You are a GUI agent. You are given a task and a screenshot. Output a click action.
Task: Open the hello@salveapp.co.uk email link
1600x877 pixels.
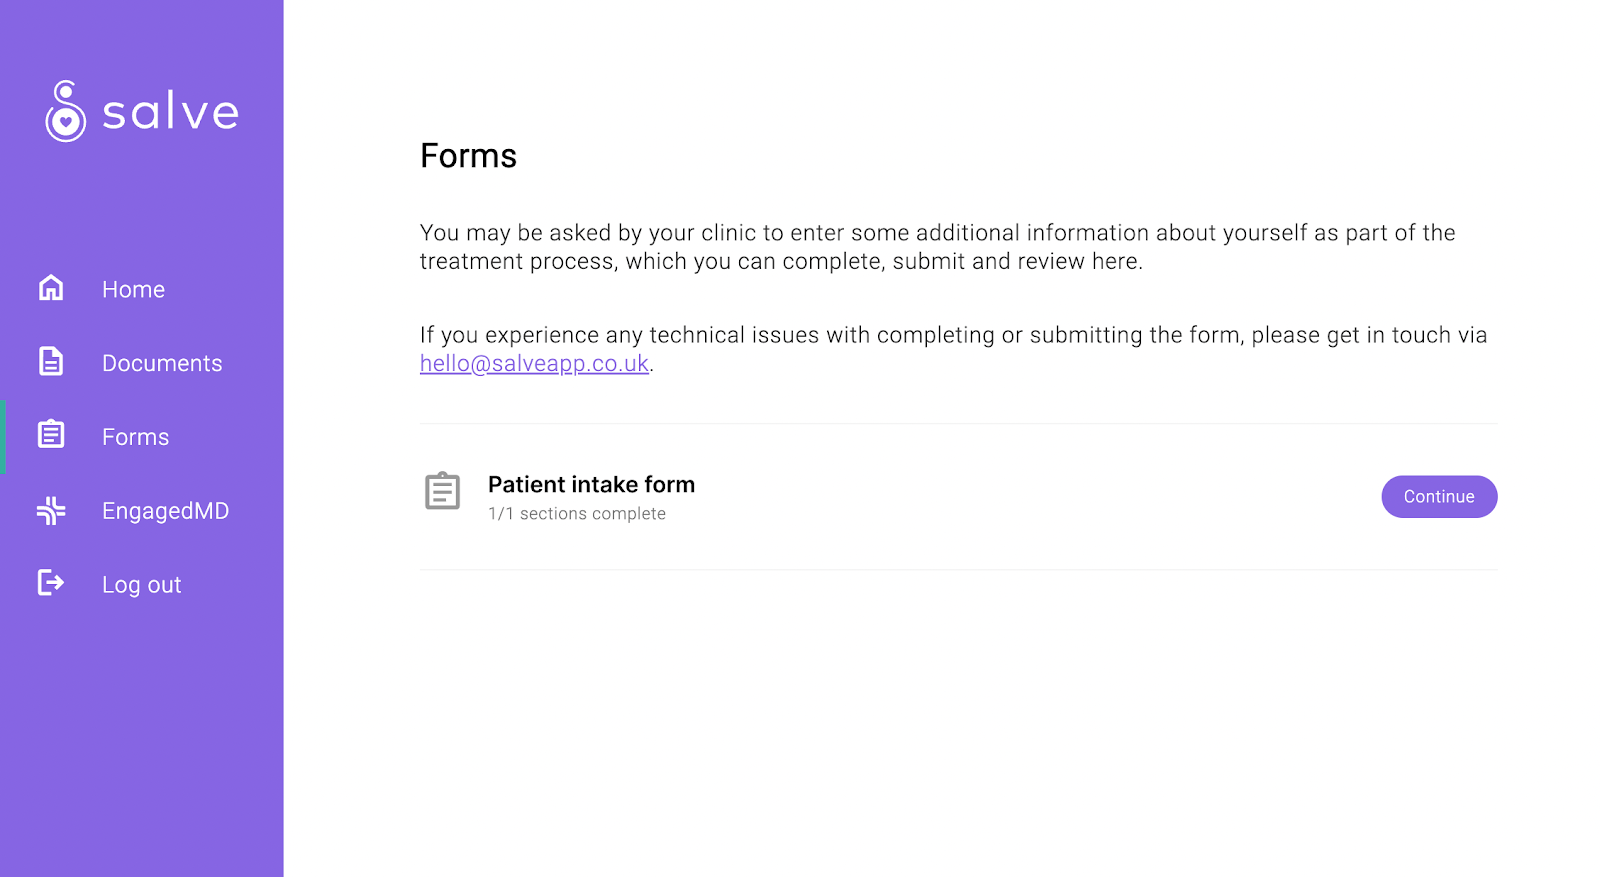(x=534, y=364)
